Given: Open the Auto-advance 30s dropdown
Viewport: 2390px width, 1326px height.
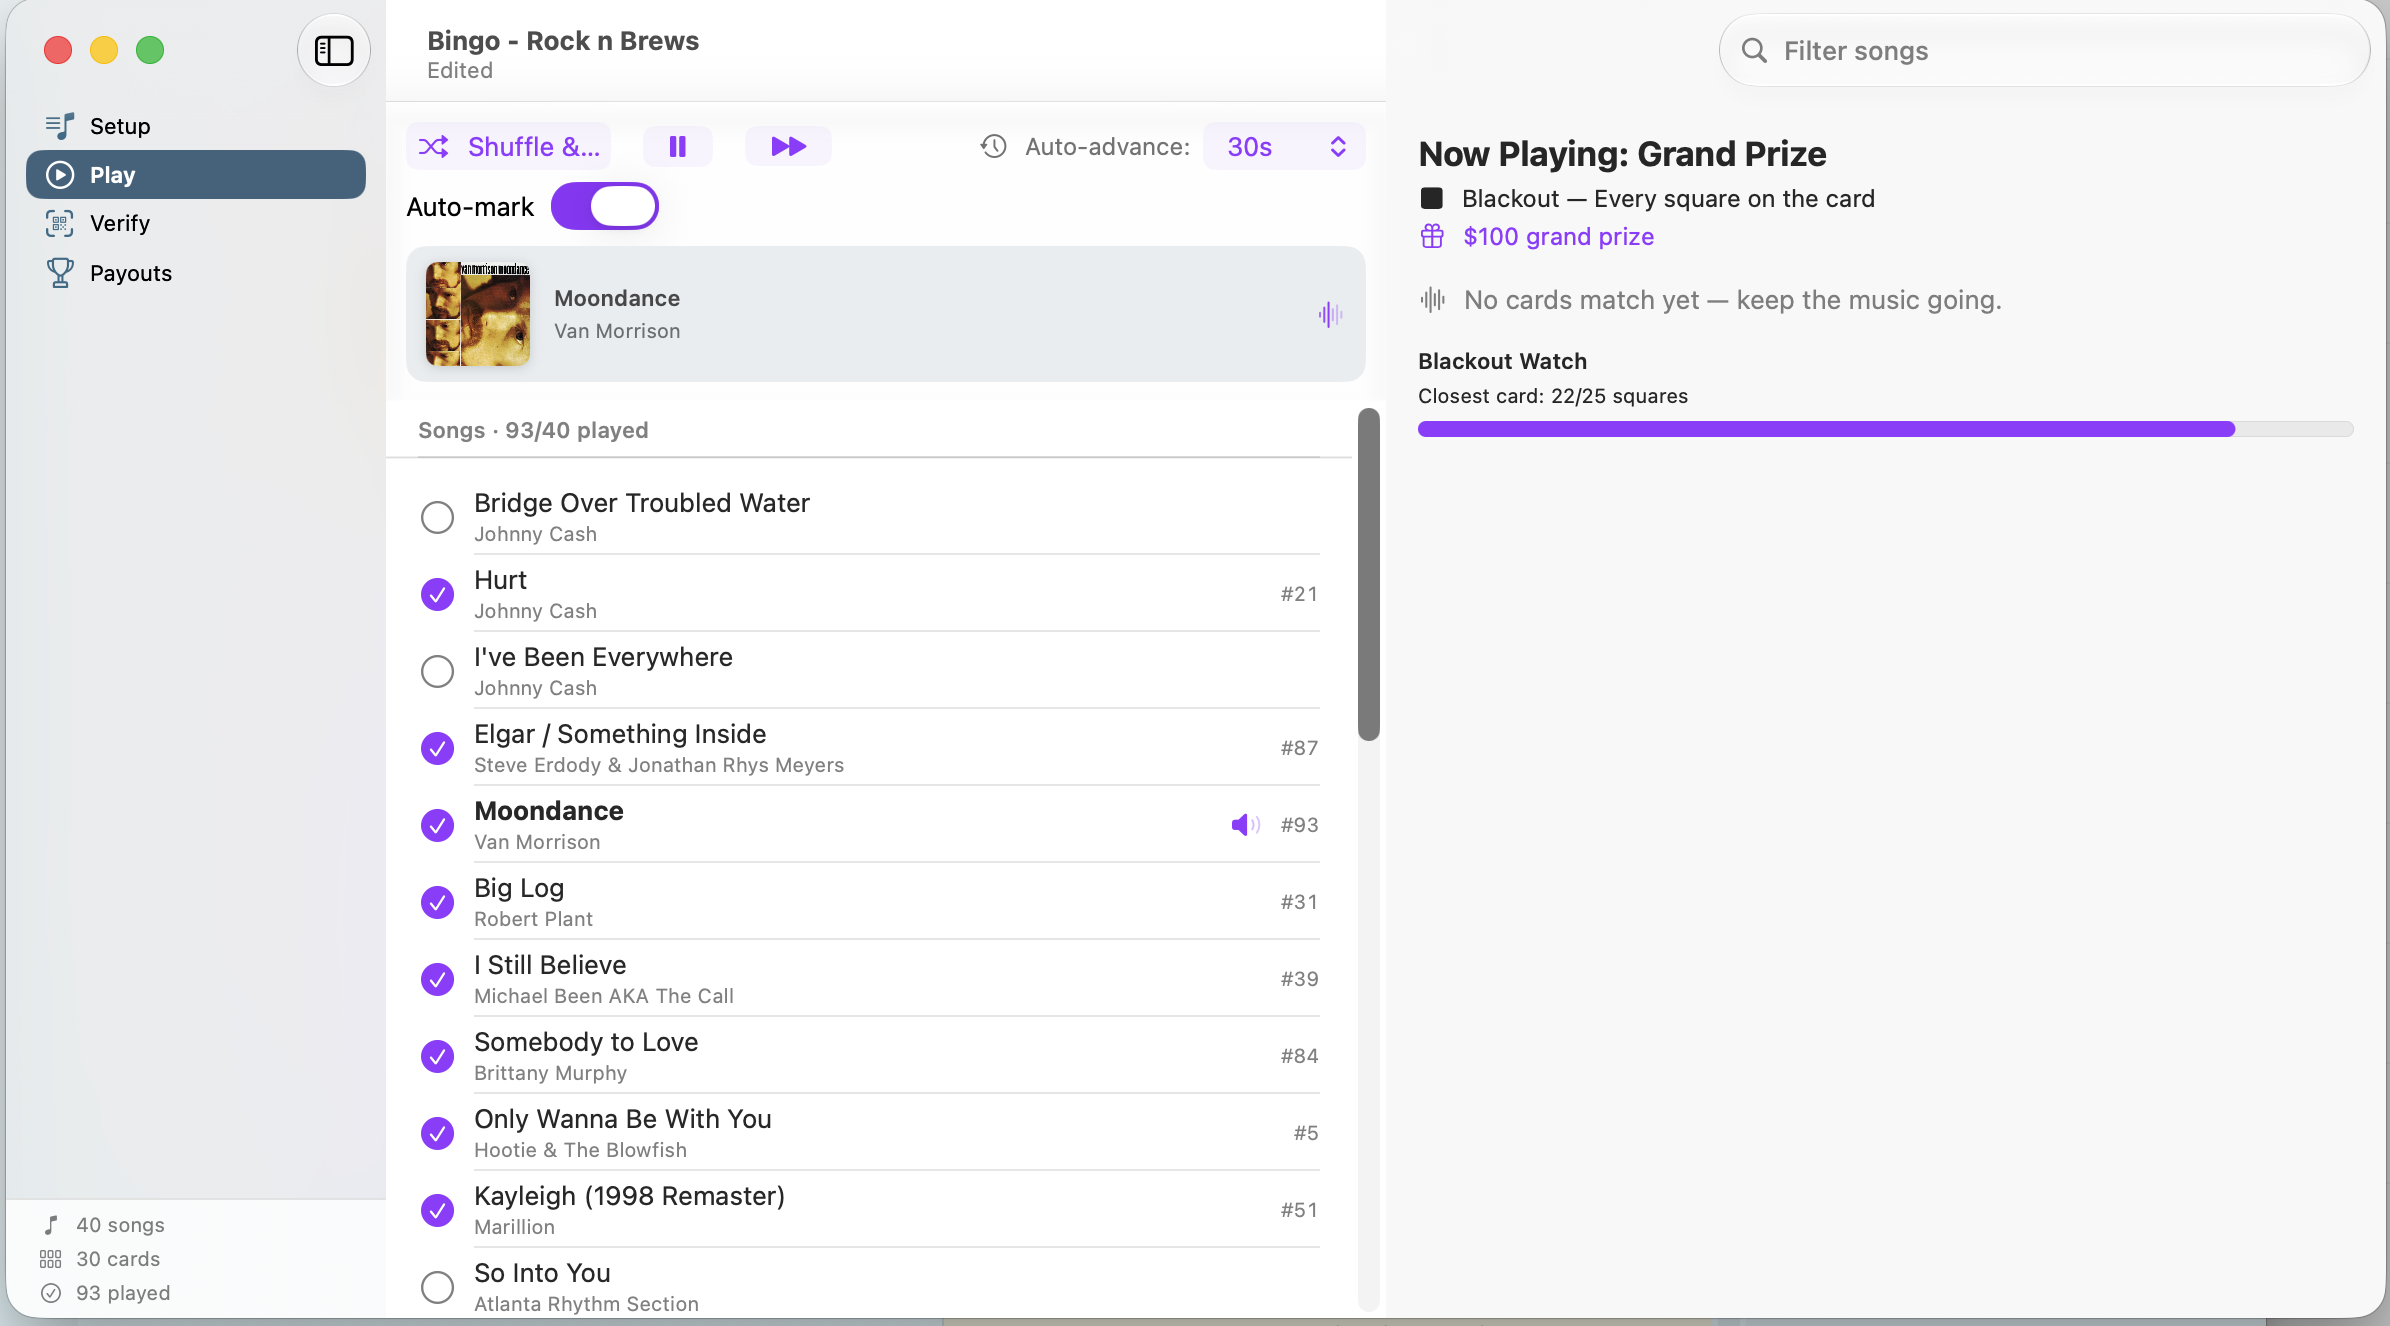Looking at the screenshot, I should coord(1284,147).
